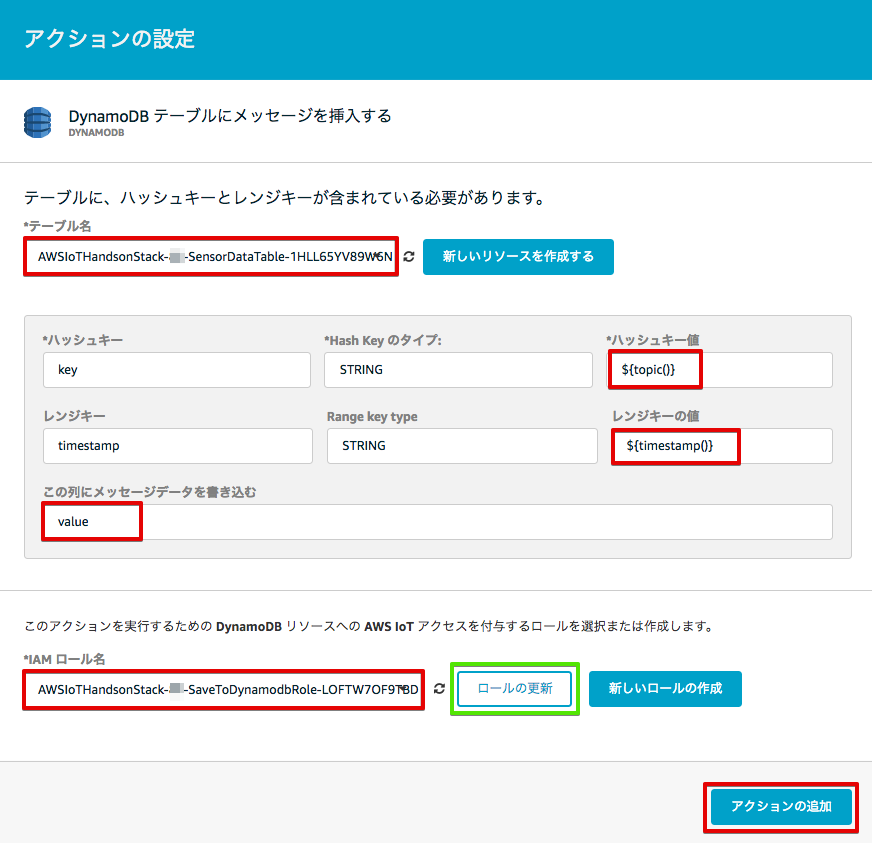Click the DynamoDB テーブルにメッセージを挿入する heading

coord(230,116)
